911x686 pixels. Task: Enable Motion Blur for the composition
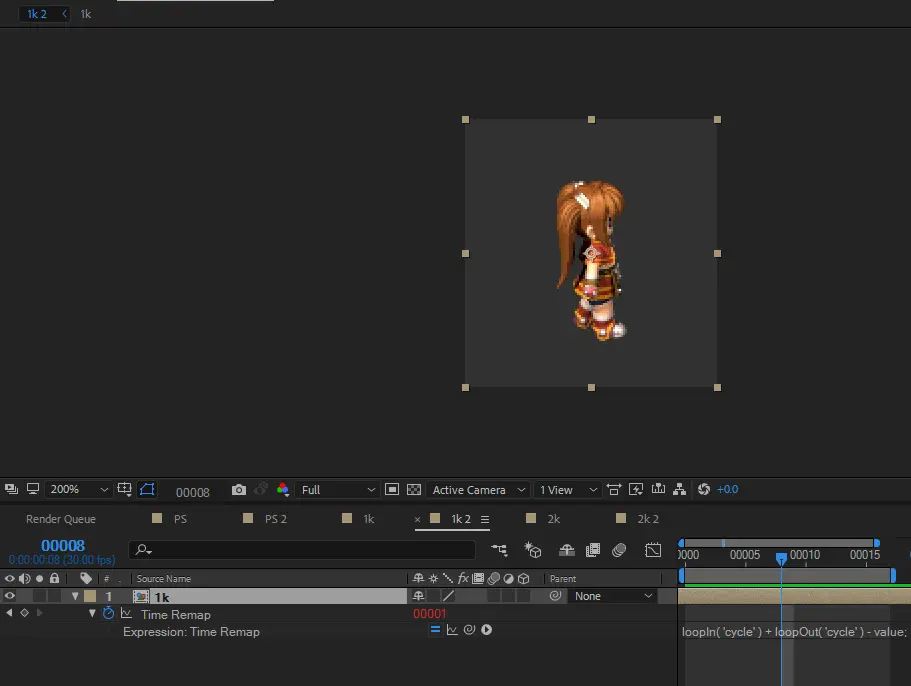point(619,549)
